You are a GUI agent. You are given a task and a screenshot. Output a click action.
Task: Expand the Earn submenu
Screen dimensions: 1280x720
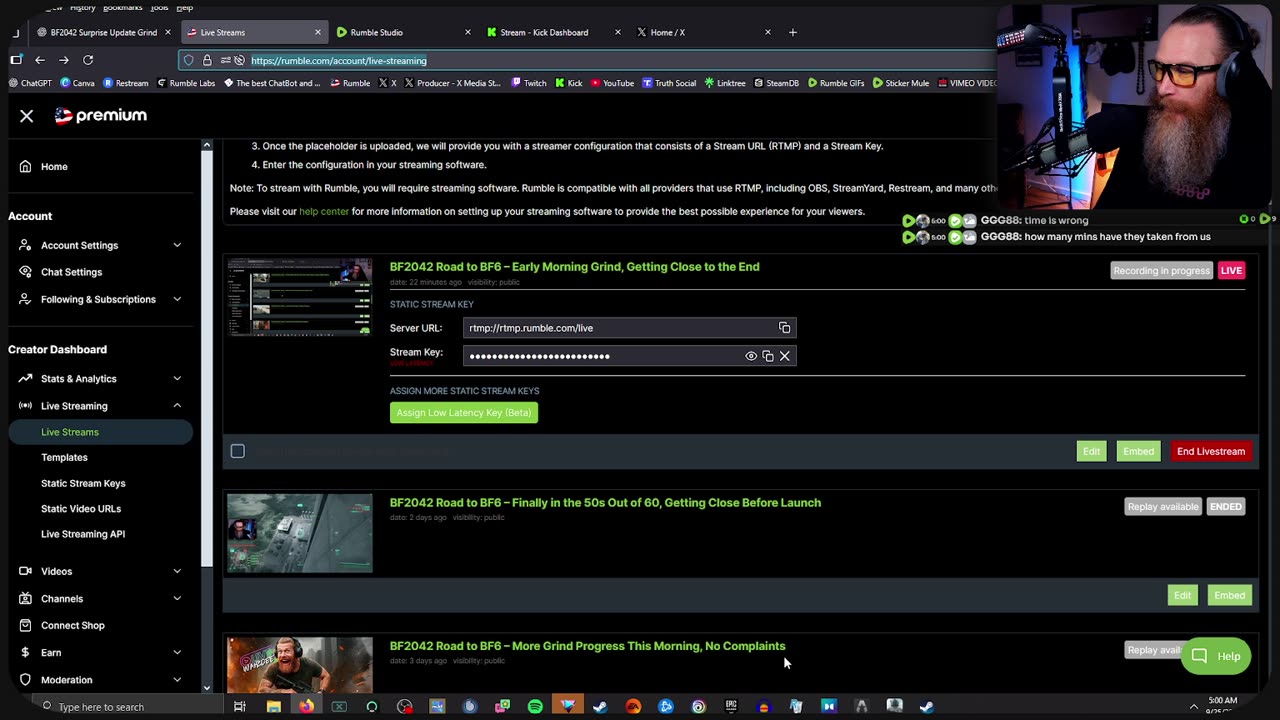coord(177,653)
